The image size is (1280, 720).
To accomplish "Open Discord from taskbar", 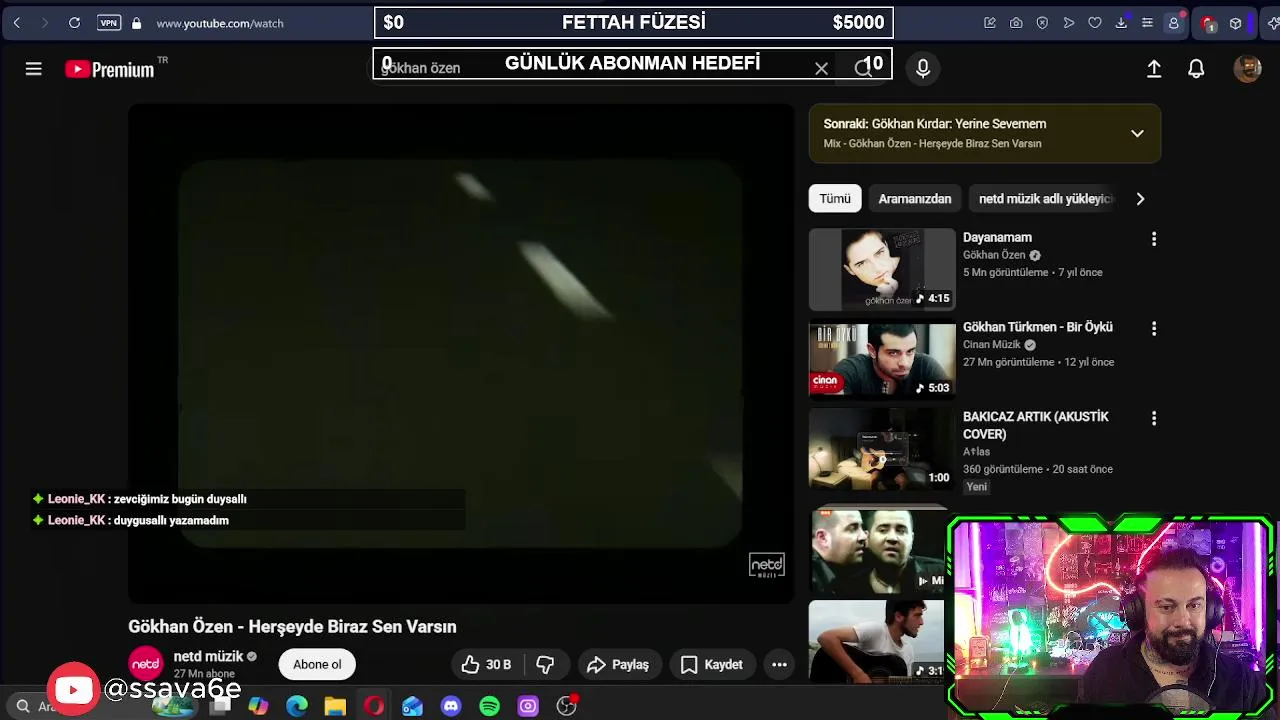I will coord(451,706).
